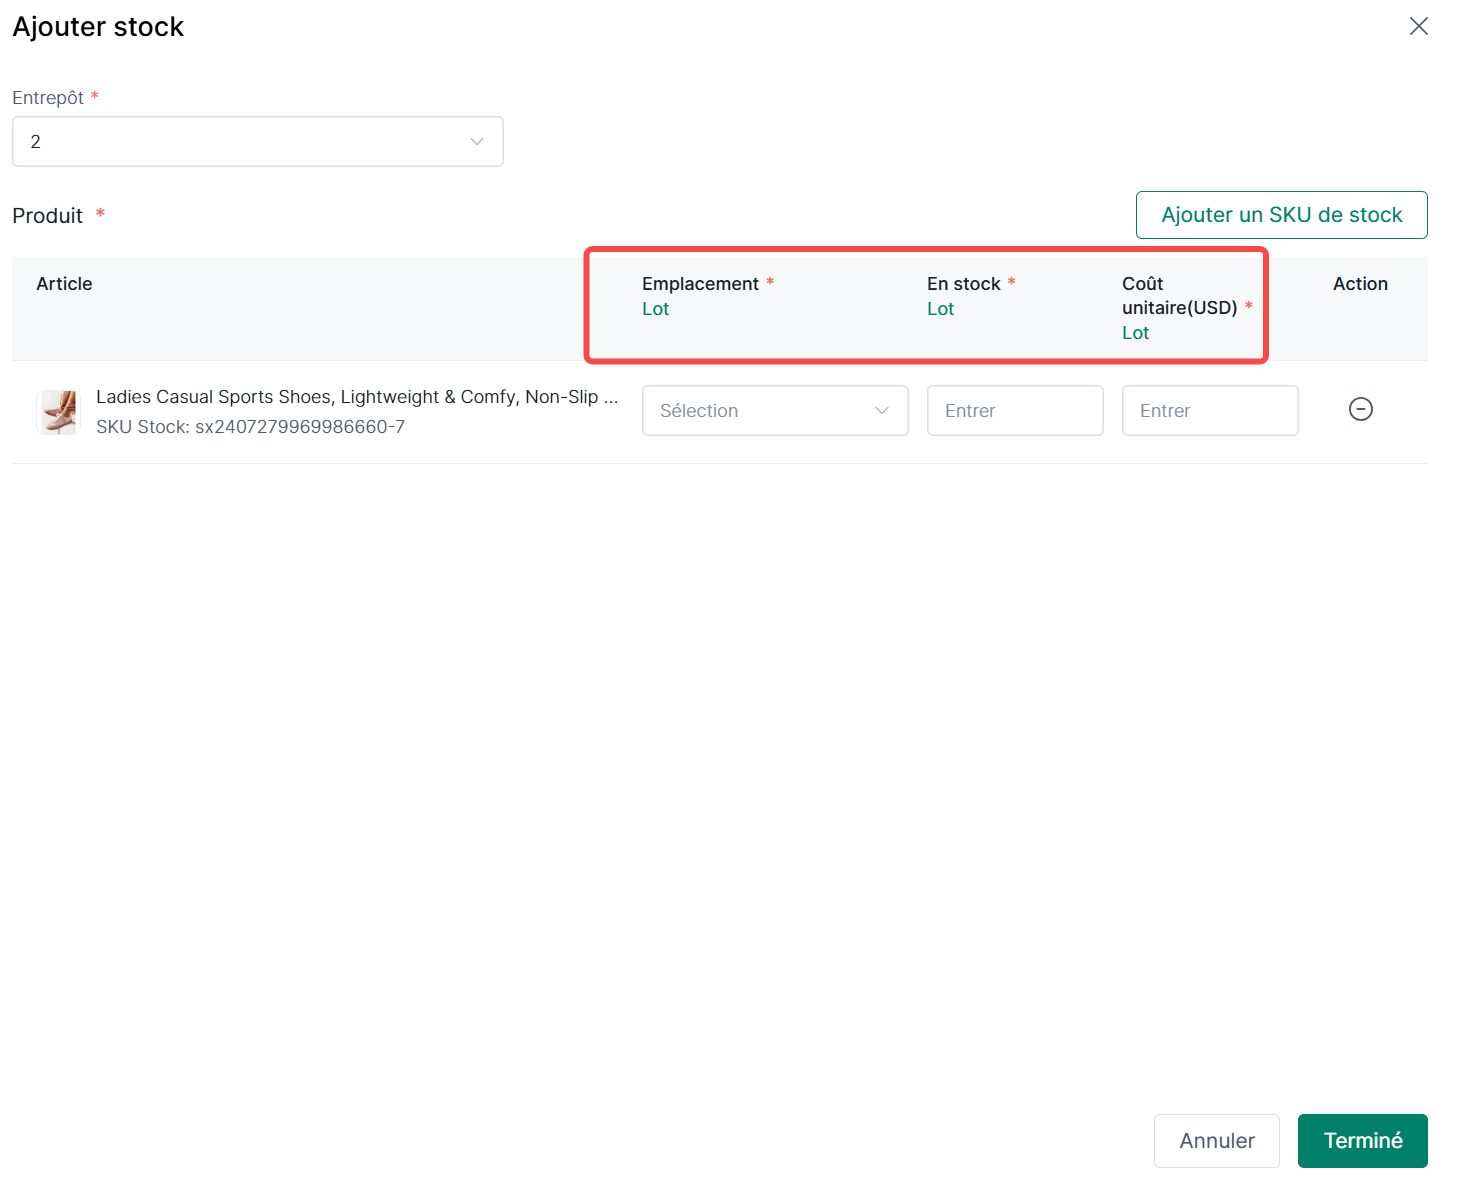Click the Entrepôt dropdown chevron arrow
Viewport: 1458px width, 1184px height.
pyautogui.click(x=477, y=142)
